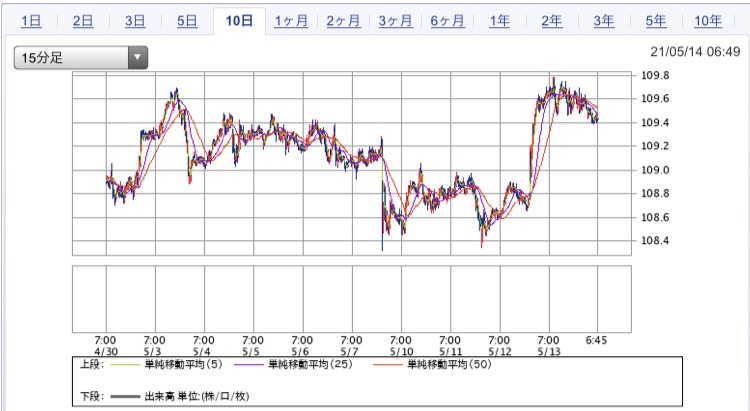Click the active 10日 tab
The image size is (750, 411).
tap(239, 21)
